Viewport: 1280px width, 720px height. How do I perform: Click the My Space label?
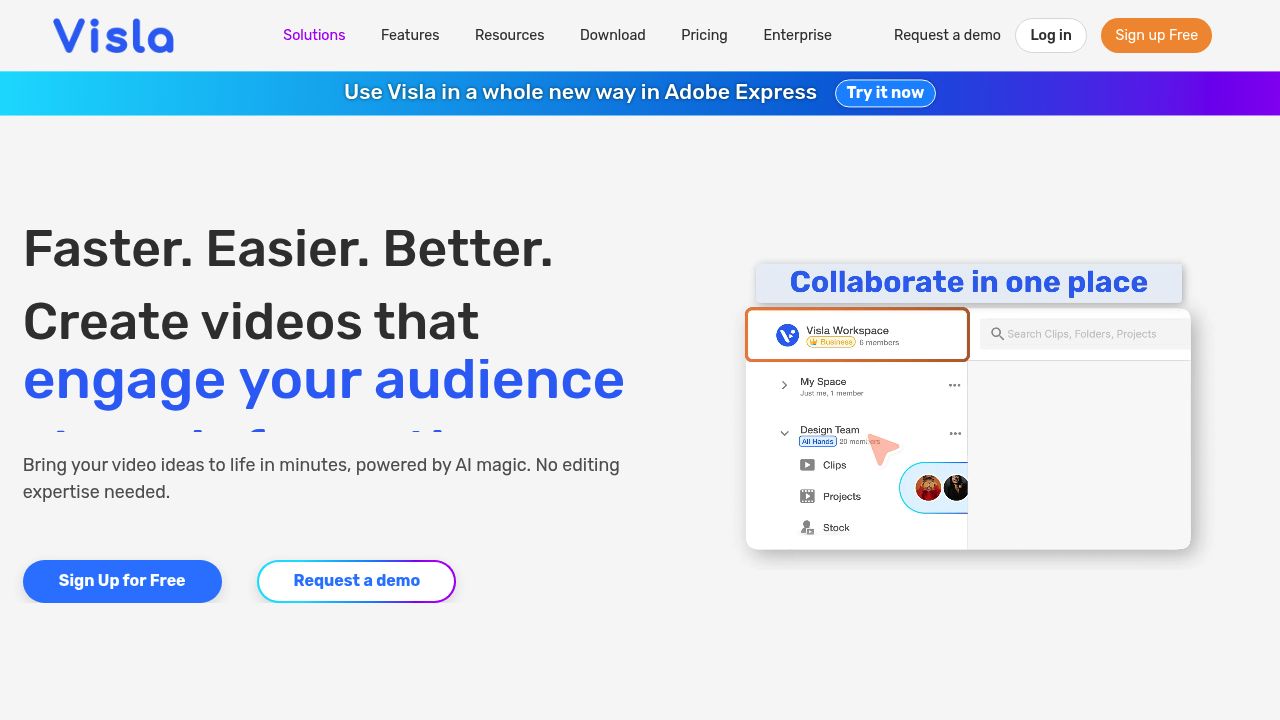[x=823, y=381]
